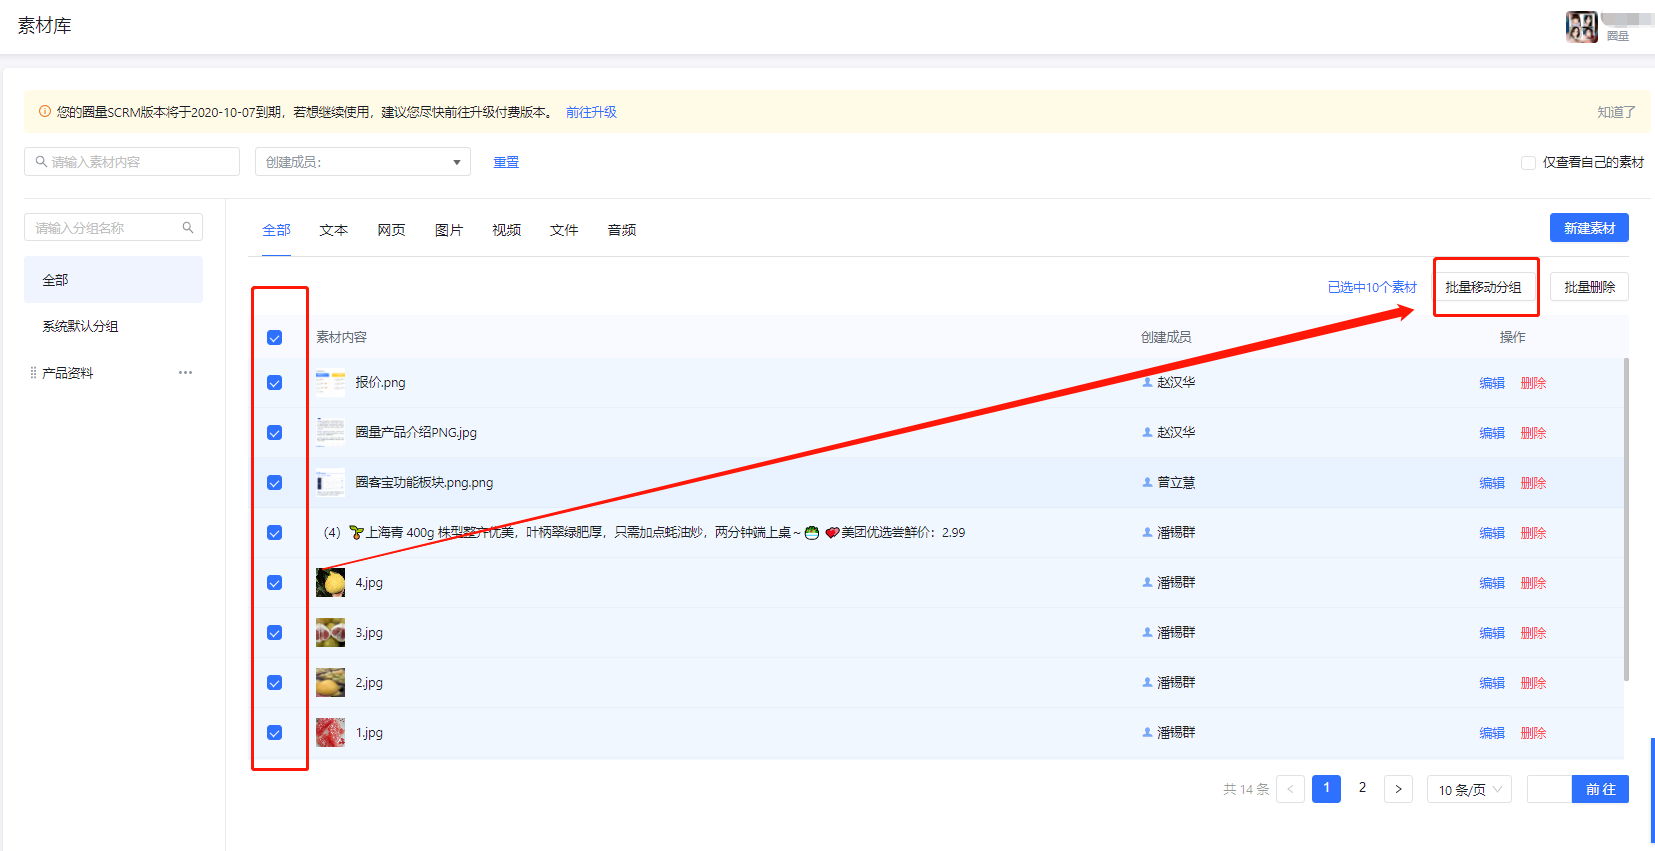Select 系统默认分组 in the group list
This screenshot has height=851, width=1655.
click(x=80, y=326)
